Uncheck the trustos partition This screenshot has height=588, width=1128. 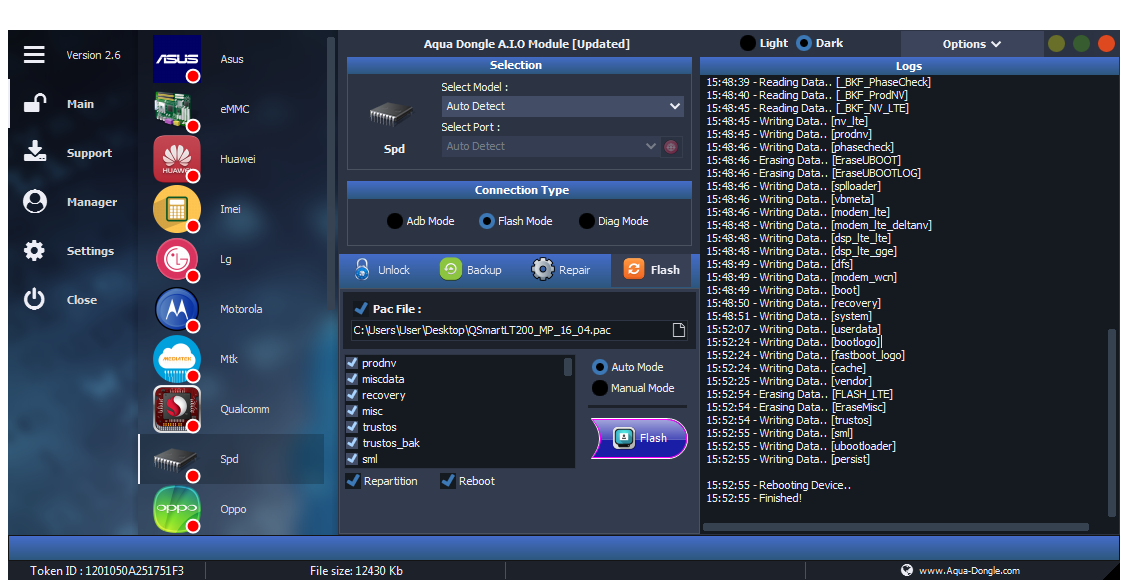click(352, 427)
